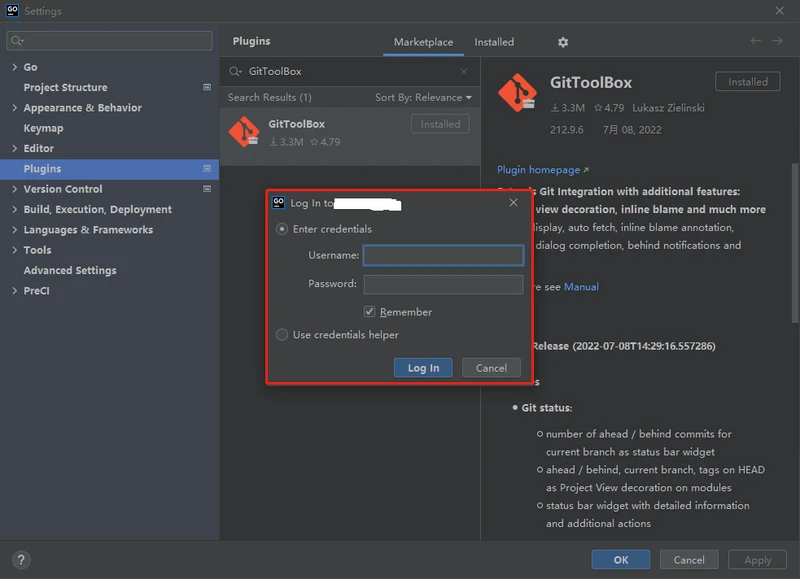Click the Project Structure project-scope badge icon
Image resolution: width=800 pixels, height=579 pixels.
tap(207, 87)
